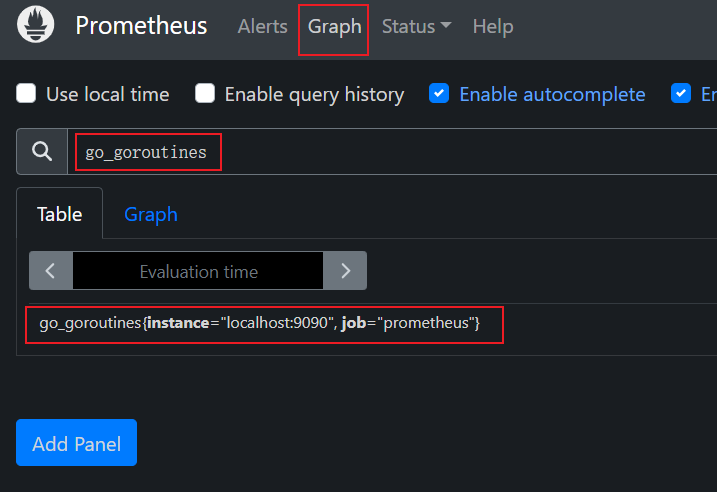Click into the Evaluation time field
This screenshot has width=717, height=492.
[198, 271]
